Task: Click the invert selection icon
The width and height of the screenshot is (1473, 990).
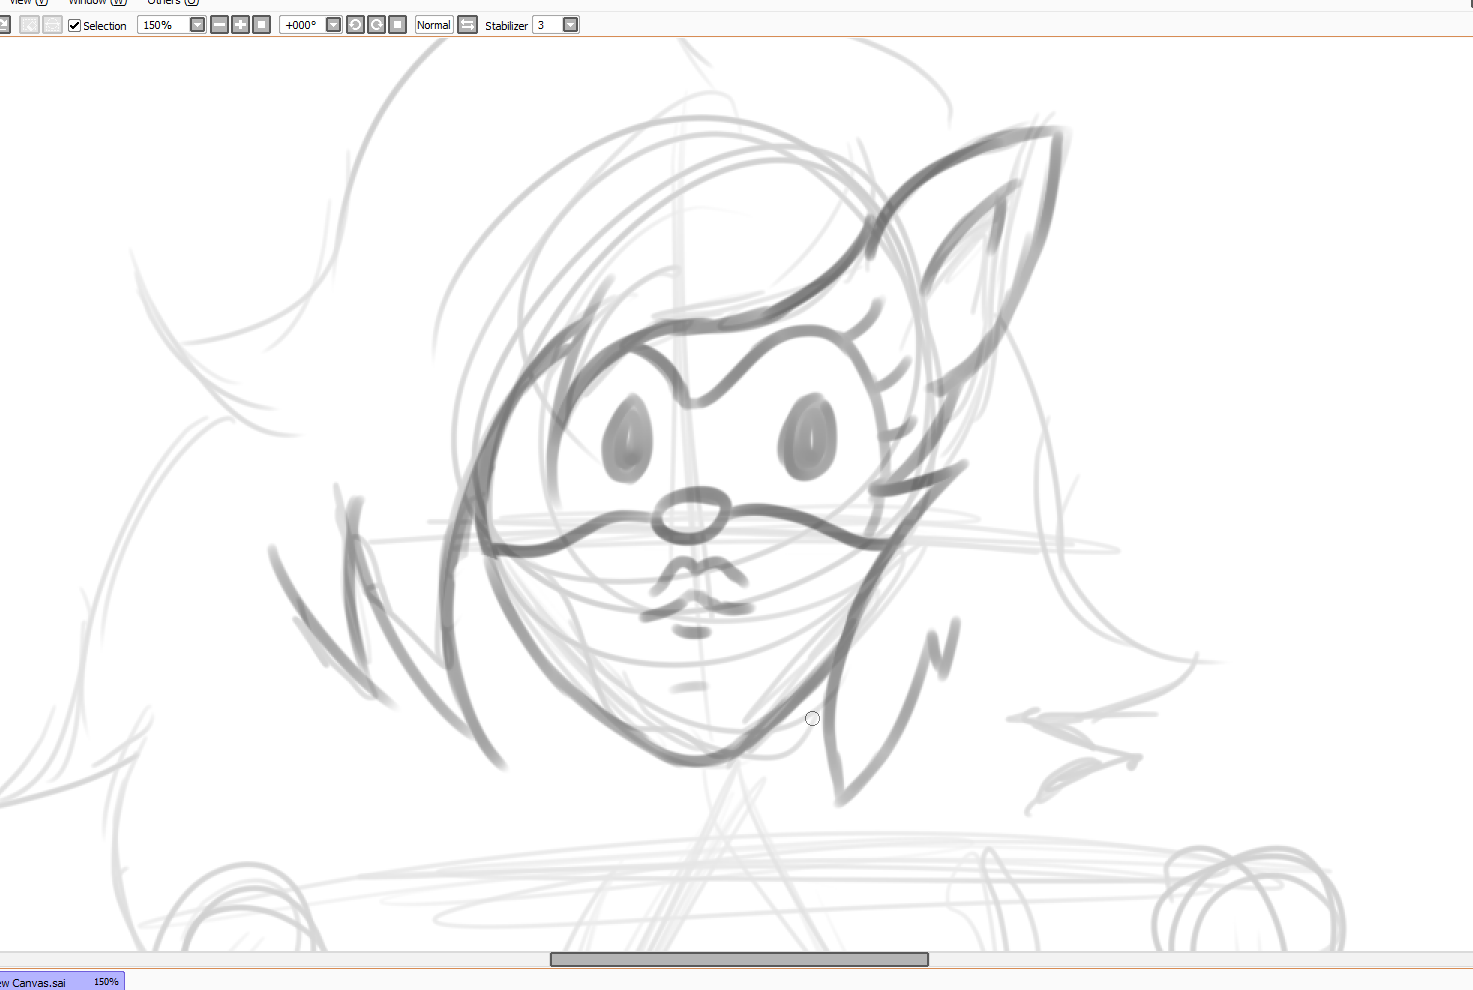Action: tap(52, 25)
